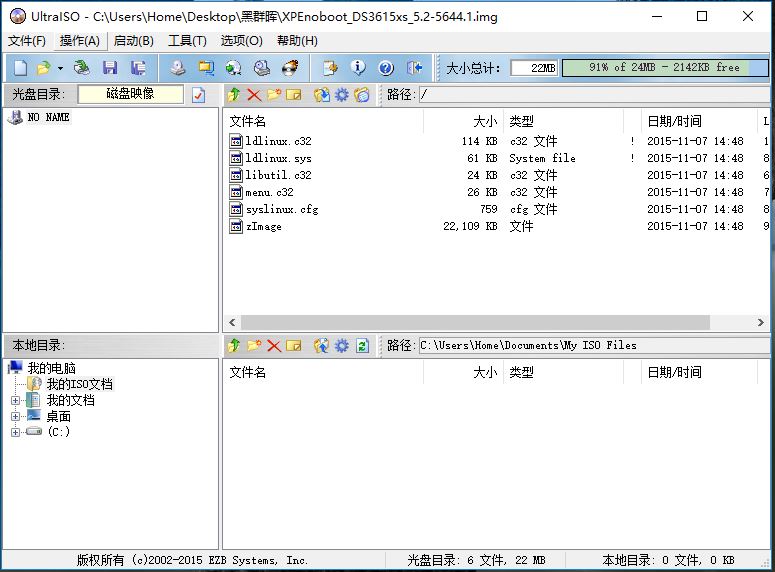Click Up folder icon in local pane
The width and height of the screenshot is (775, 572).
pos(234,345)
